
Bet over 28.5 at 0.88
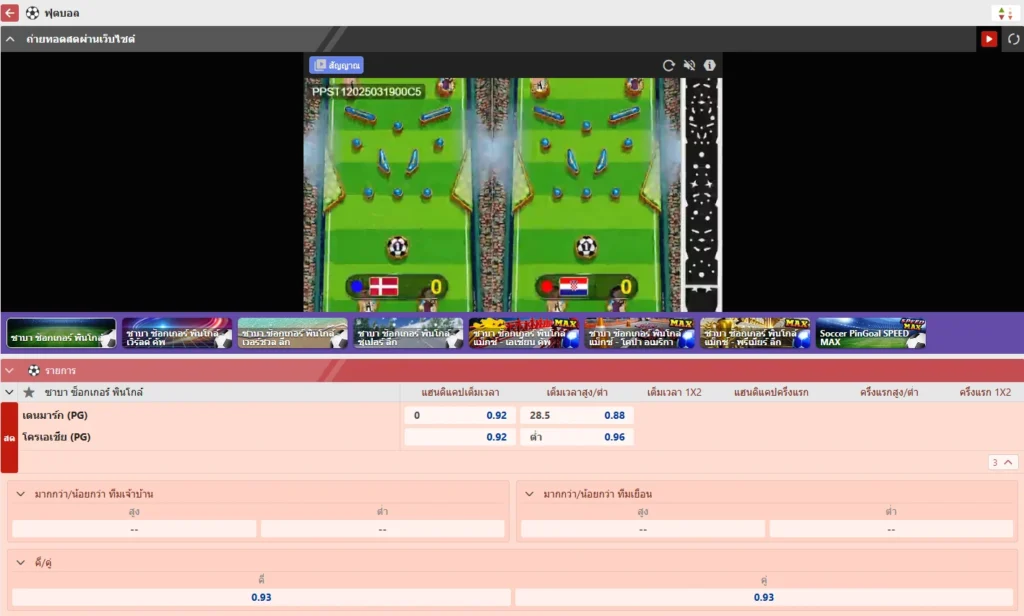pos(577,415)
